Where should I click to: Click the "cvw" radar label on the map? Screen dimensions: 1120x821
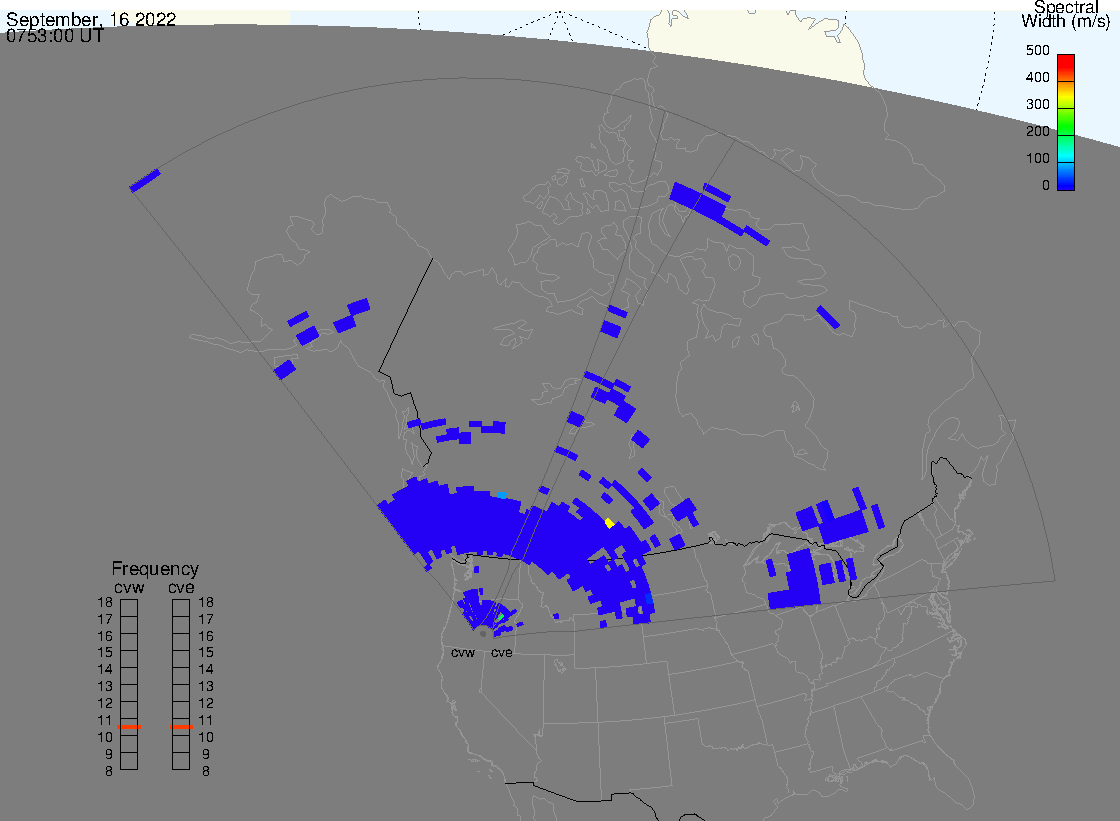463,652
